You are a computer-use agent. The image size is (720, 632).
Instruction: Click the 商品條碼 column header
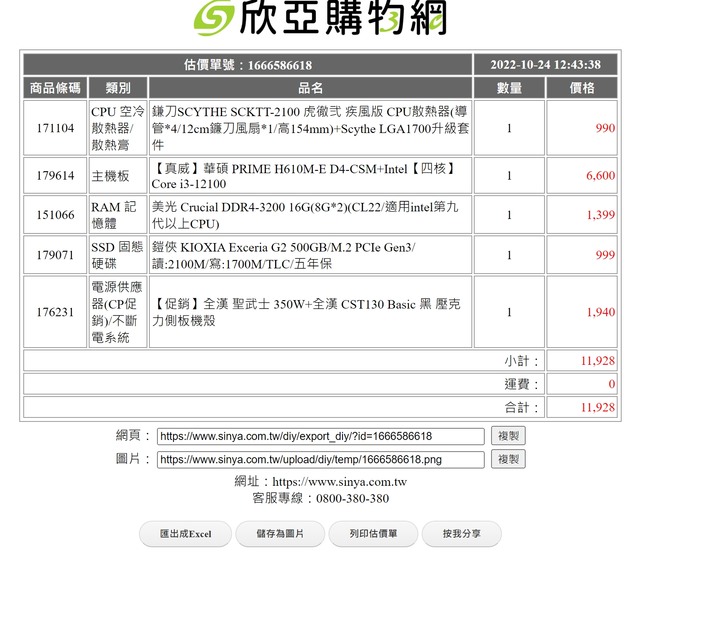click(x=55, y=88)
